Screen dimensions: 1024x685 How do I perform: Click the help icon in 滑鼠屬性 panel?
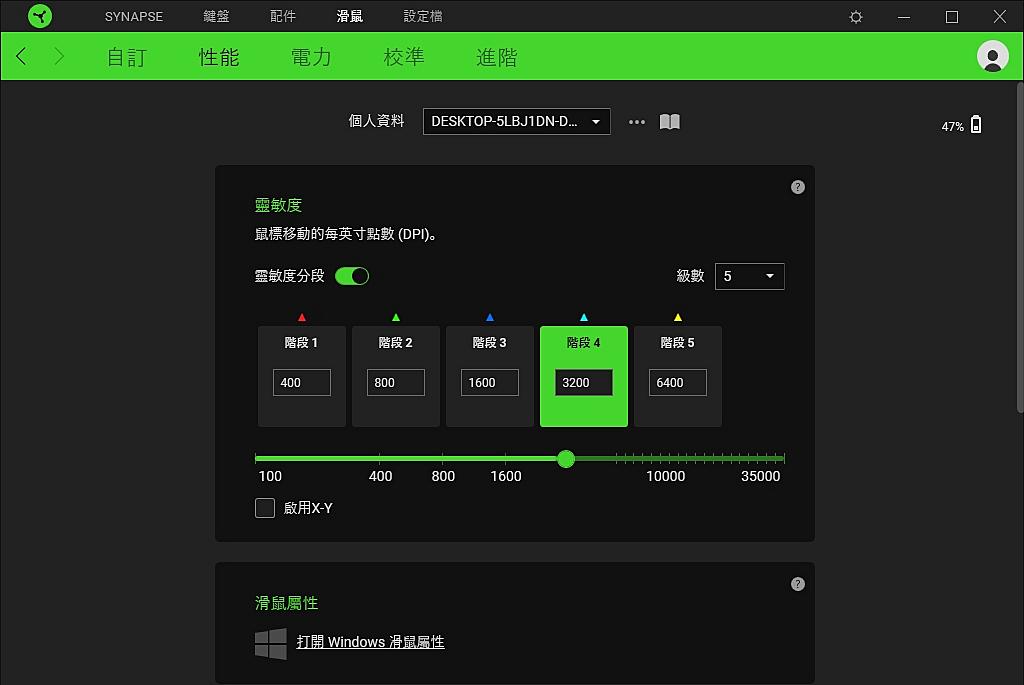797,584
